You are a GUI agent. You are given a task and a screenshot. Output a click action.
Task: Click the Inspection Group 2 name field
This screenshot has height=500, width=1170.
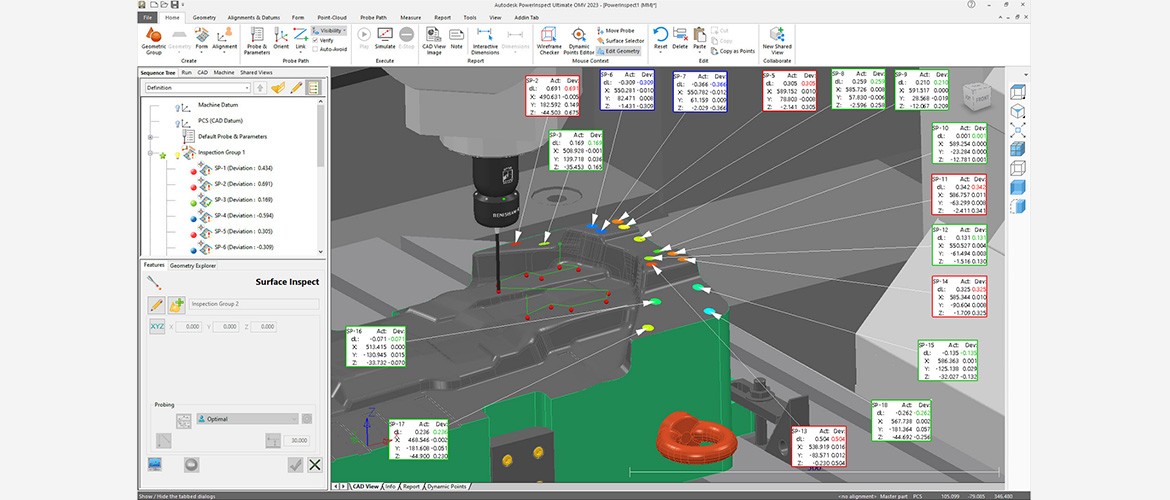coord(254,304)
